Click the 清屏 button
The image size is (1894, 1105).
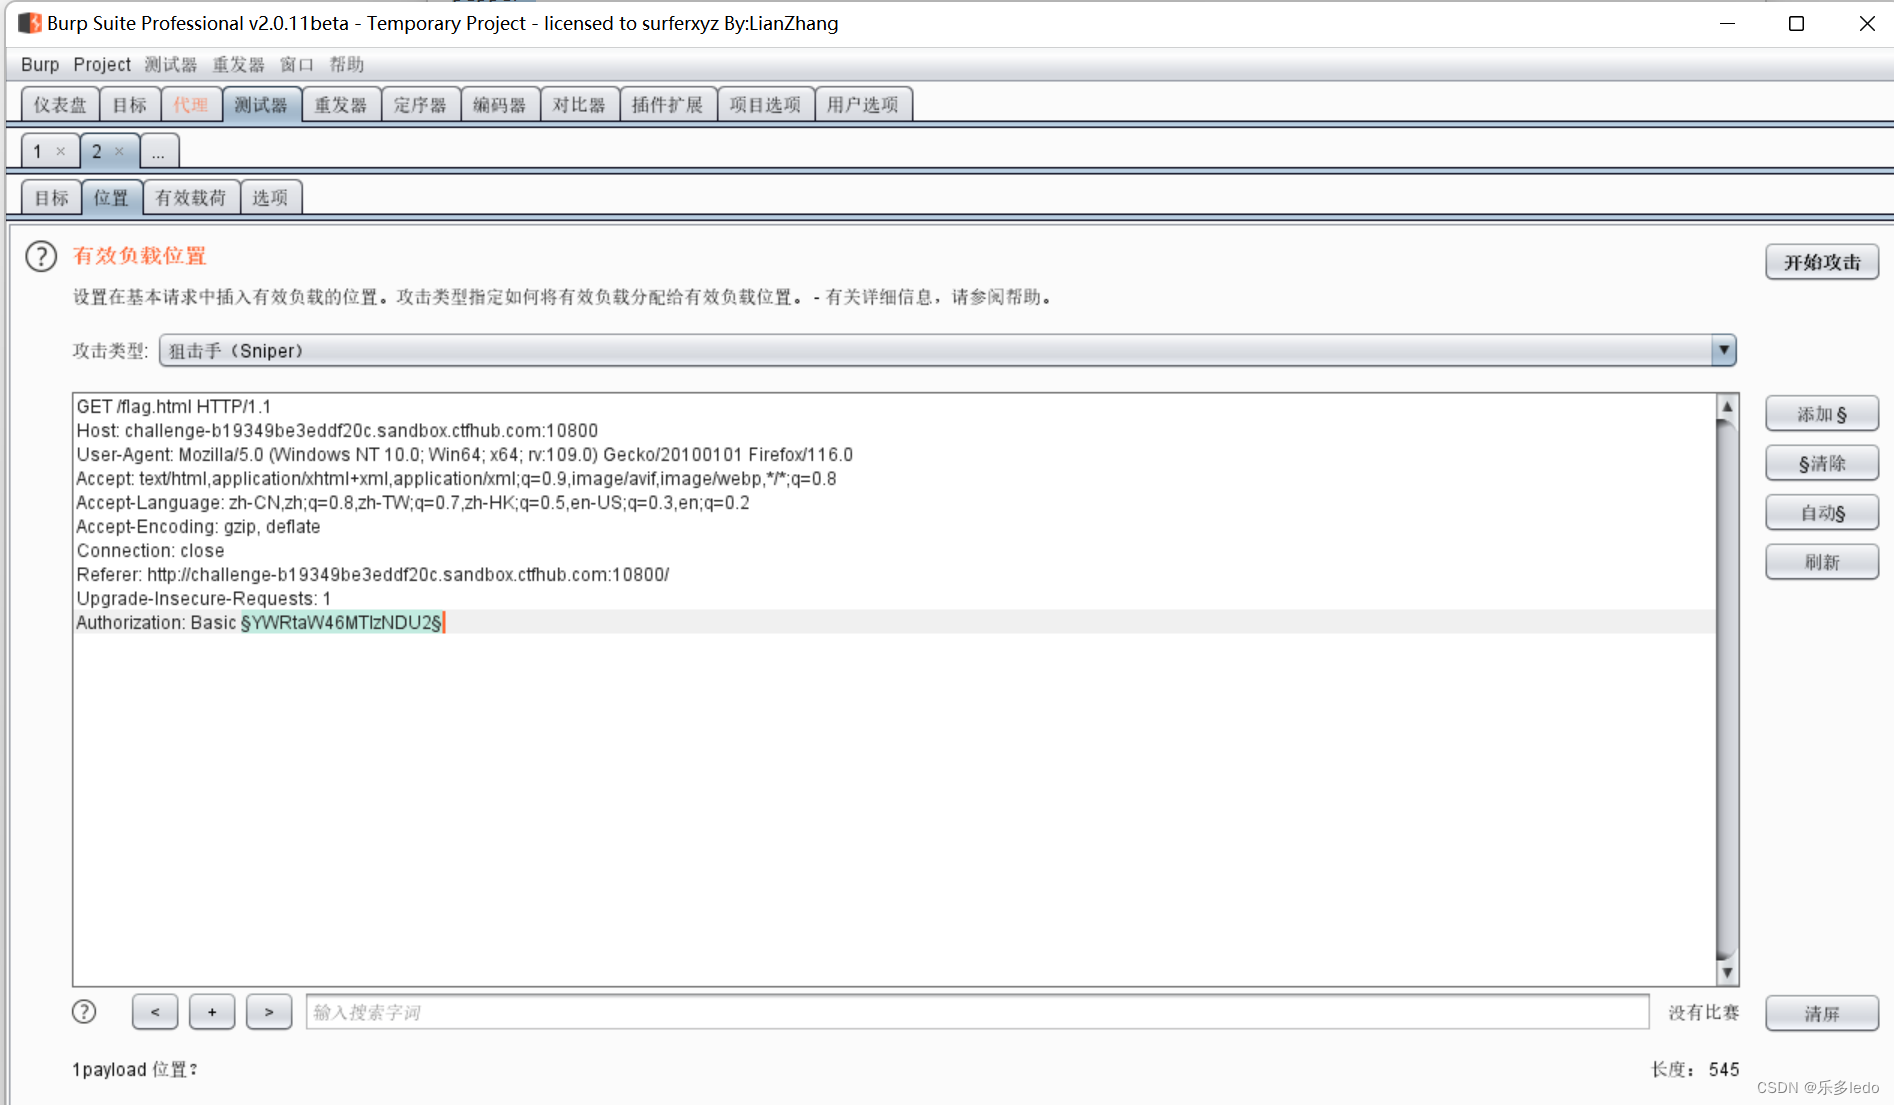1822,1013
